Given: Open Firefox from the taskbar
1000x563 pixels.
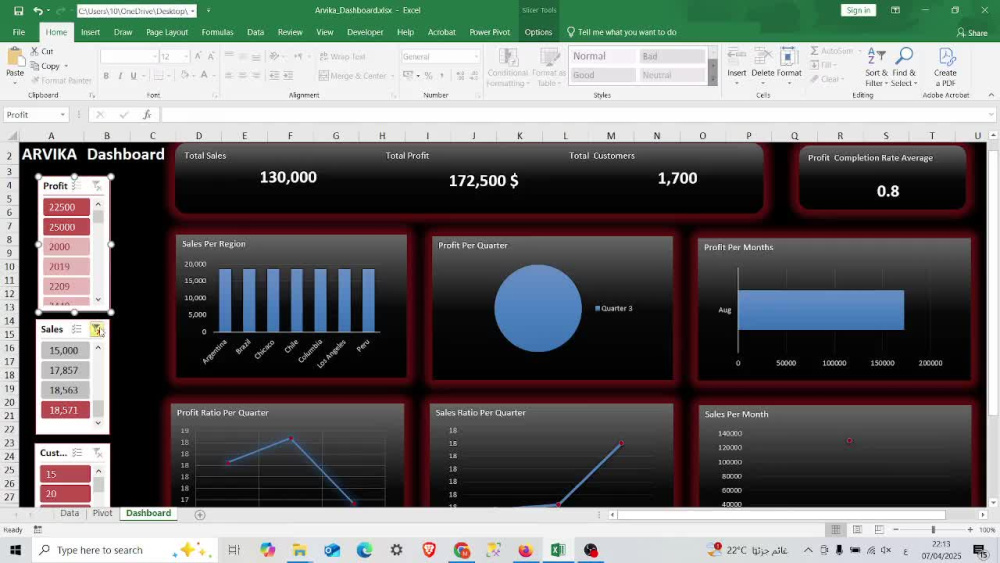Looking at the screenshot, I should 526,550.
